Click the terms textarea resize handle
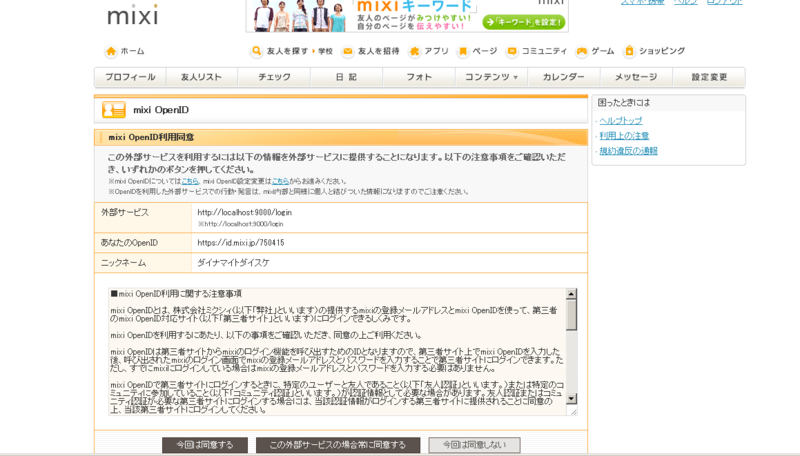Screen dimensions: 800x456 pyautogui.click(x=573, y=412)
